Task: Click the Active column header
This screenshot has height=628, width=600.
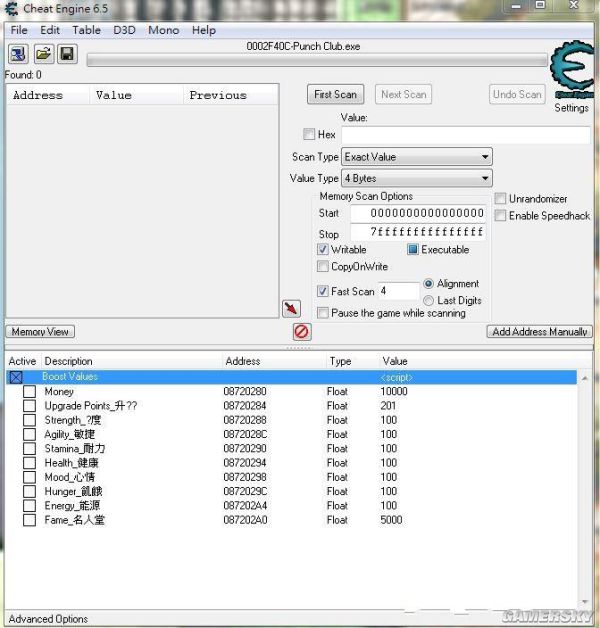Action: (x=22, y=361)
